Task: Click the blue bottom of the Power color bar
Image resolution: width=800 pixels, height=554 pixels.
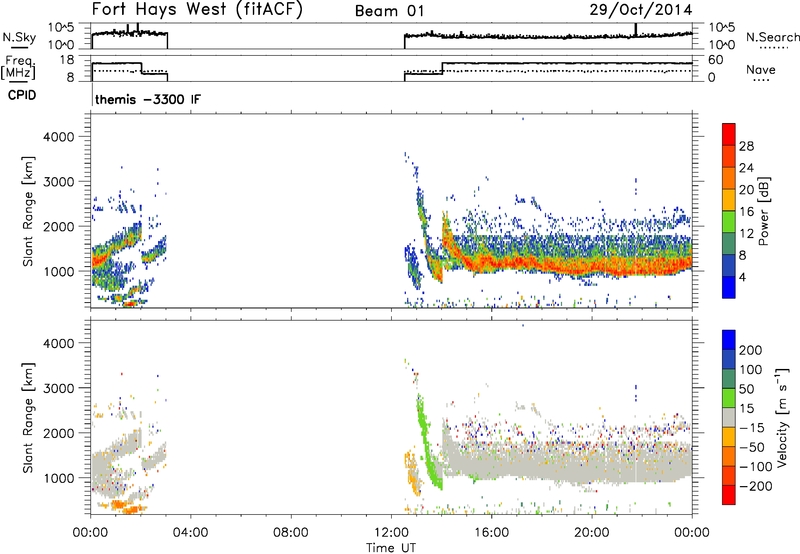Action: tap(729, 287)
